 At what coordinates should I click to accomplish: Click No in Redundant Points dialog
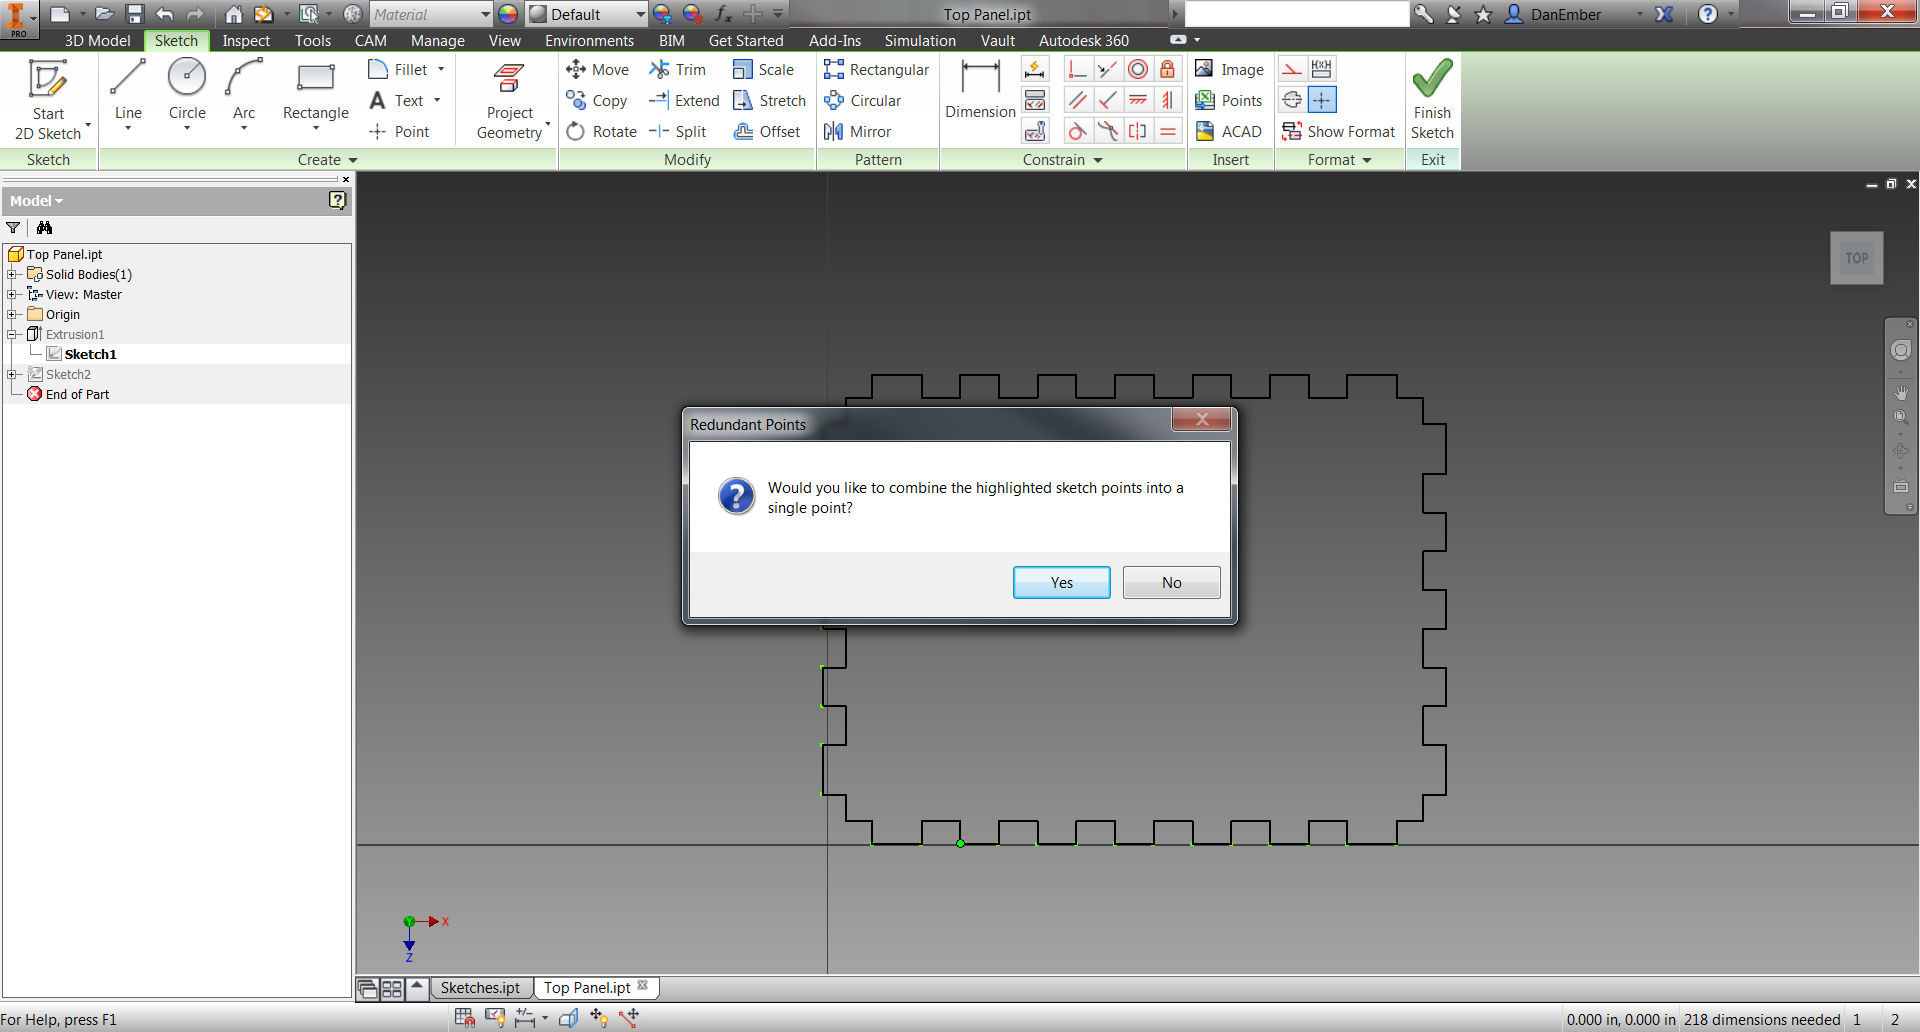1171,582
